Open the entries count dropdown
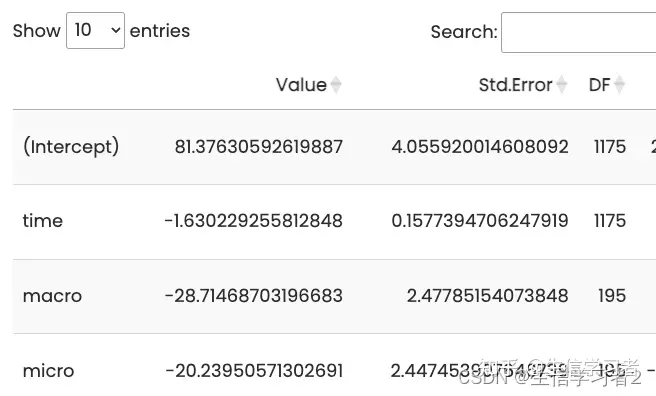Screen dimensions: 656x396 coord(95,31)
